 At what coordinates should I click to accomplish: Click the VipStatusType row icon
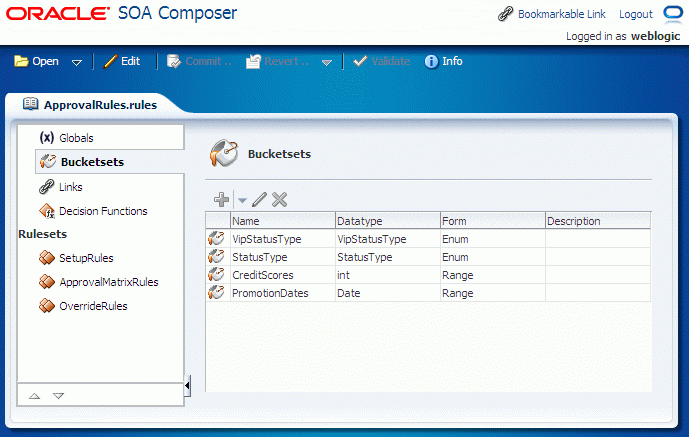click(216, 238)
